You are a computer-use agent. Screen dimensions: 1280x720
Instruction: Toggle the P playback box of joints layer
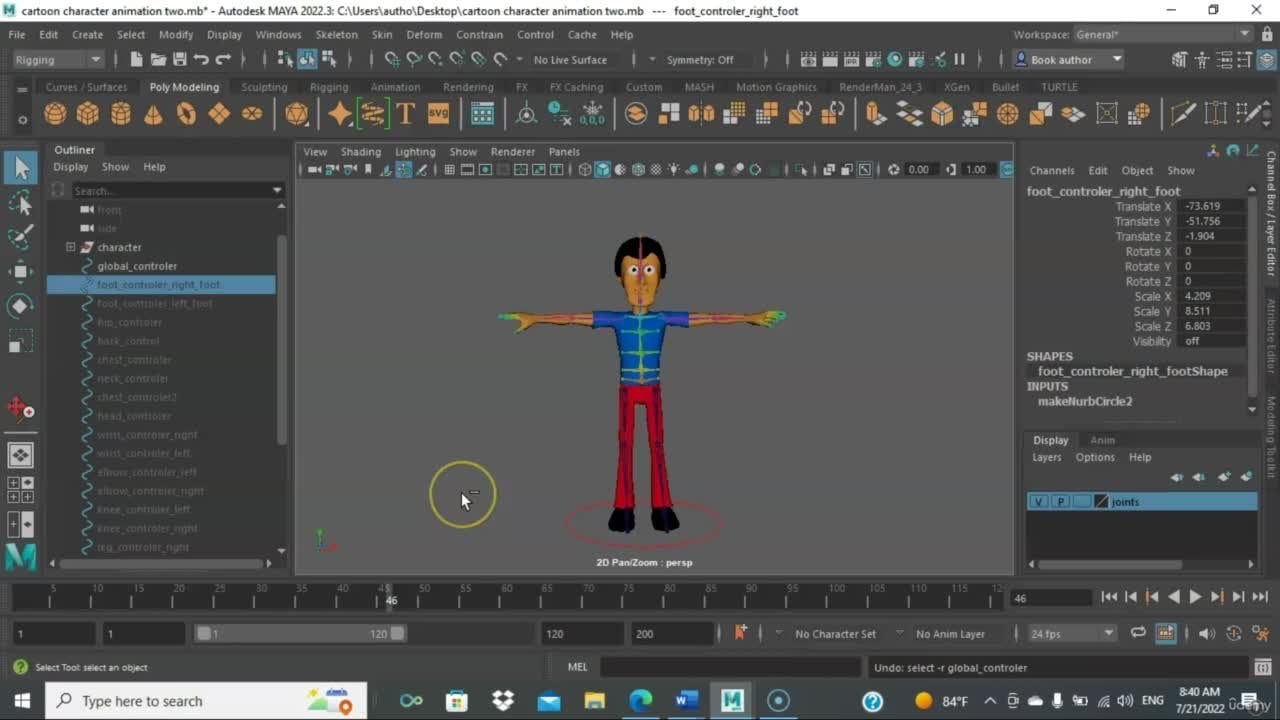point(1060,502)
